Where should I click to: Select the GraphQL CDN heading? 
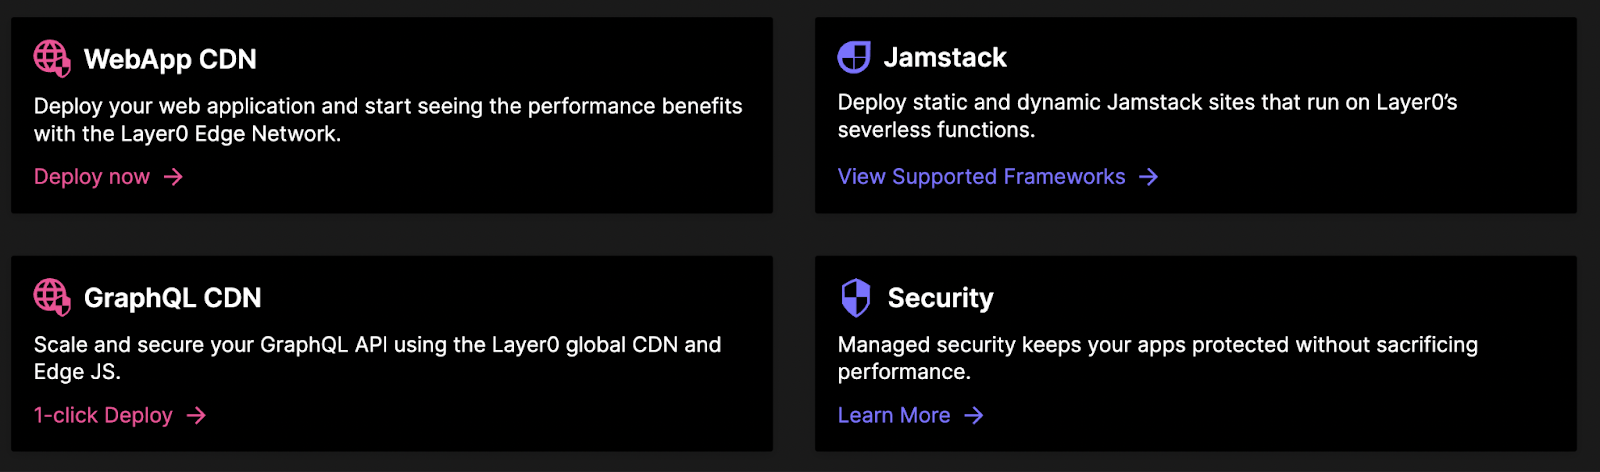click(173, 298)
